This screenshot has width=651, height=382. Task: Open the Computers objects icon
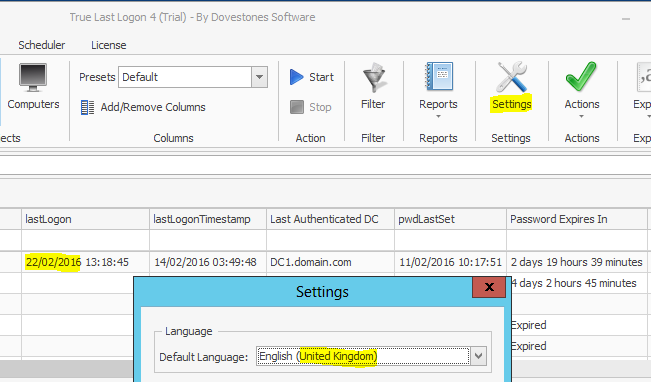coord(33,77)
